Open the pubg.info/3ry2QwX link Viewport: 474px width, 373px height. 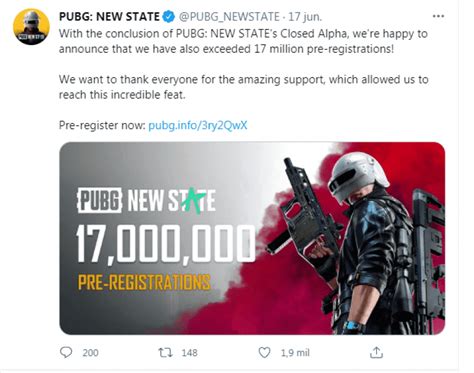pos(198,125)
